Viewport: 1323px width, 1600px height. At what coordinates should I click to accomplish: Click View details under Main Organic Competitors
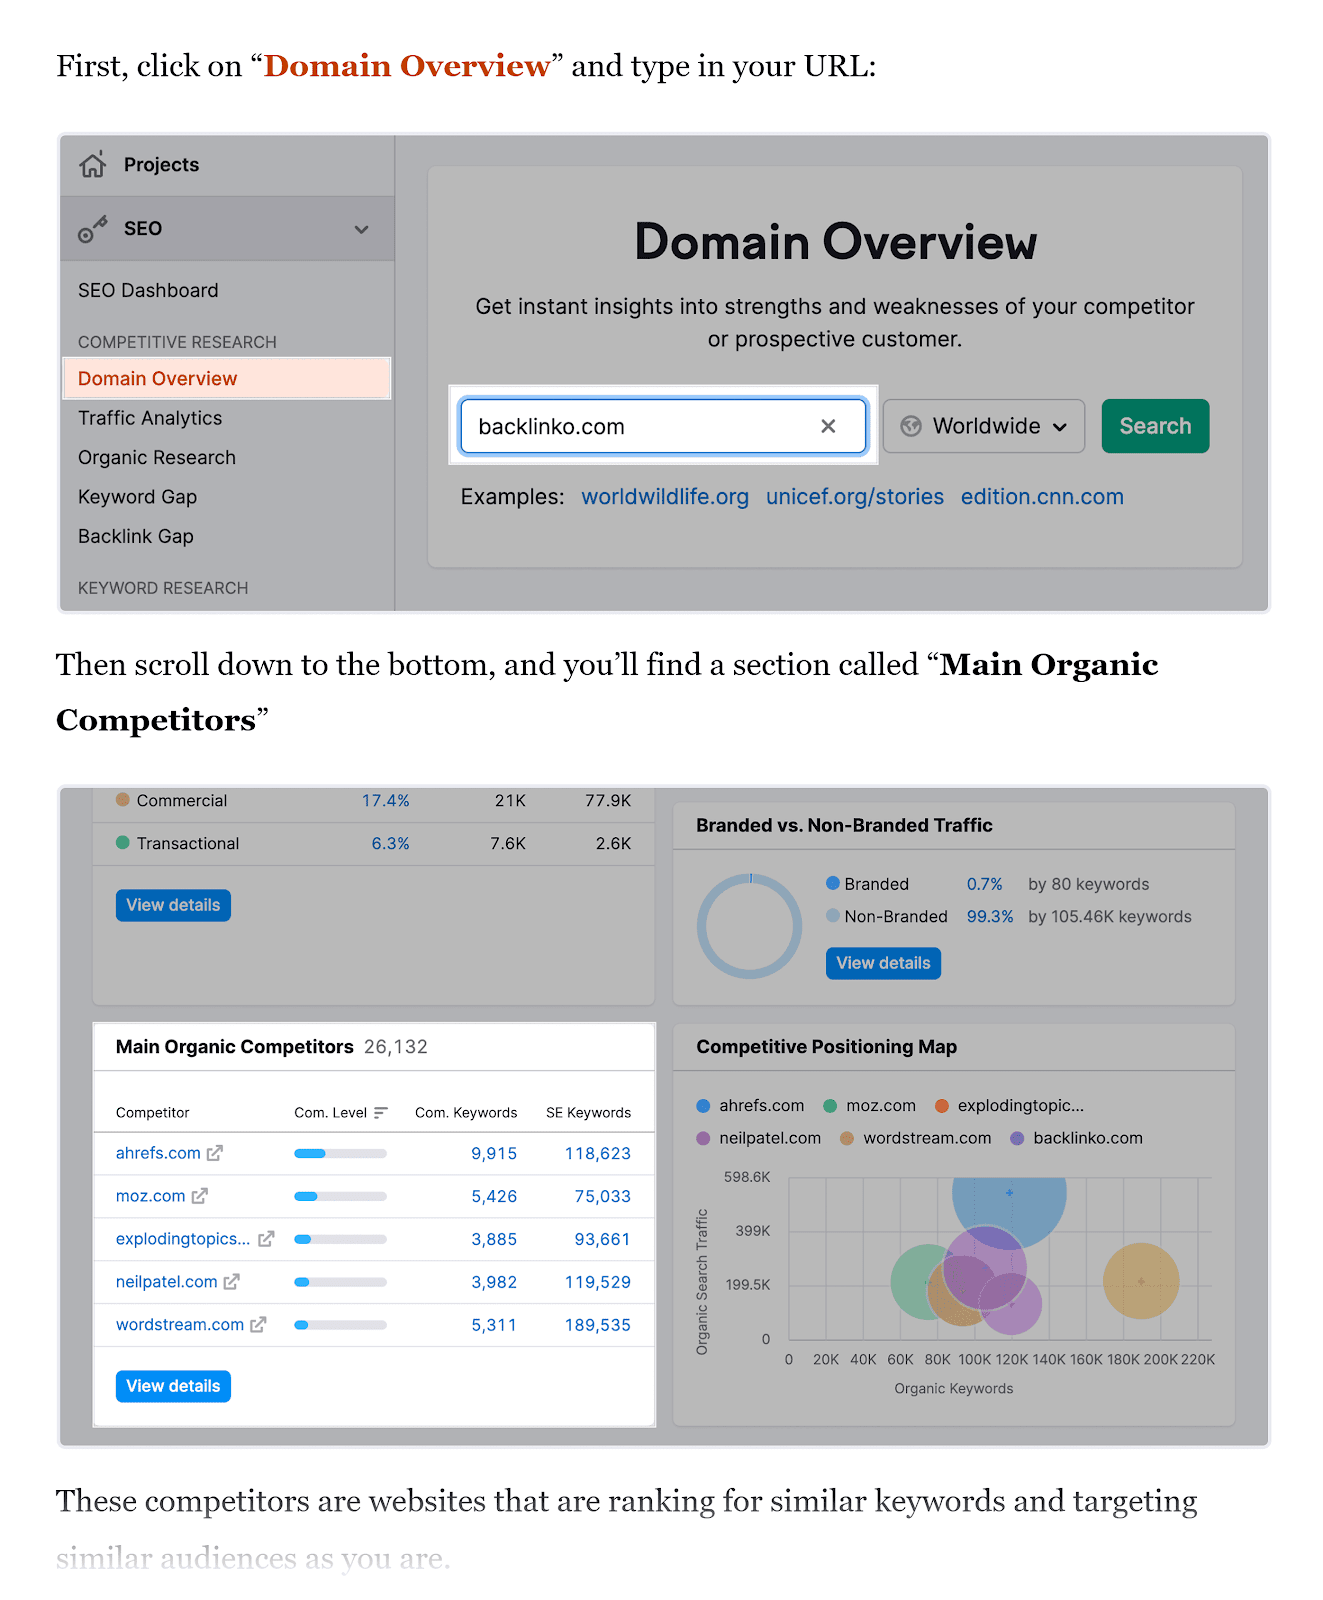pos(173,1386)
